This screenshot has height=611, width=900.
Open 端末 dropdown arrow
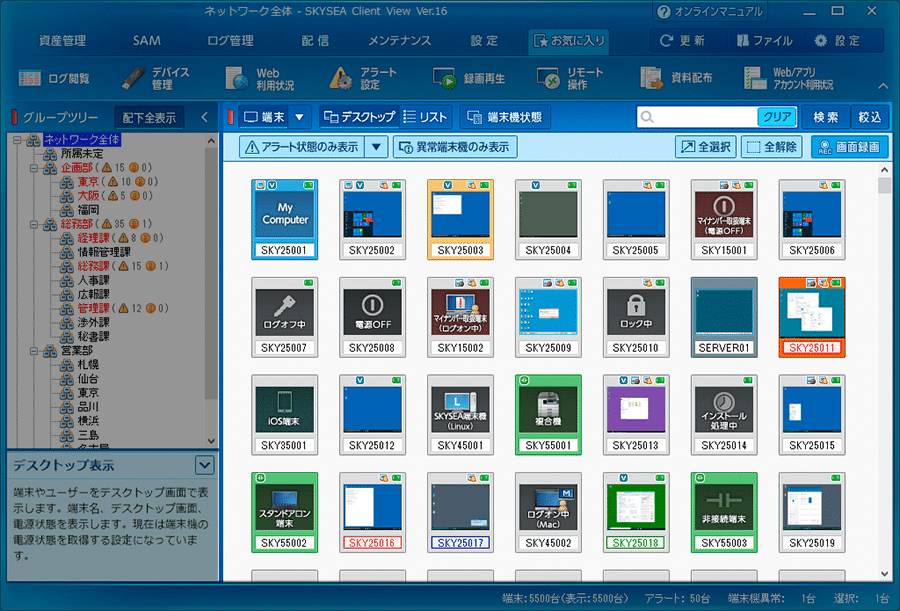point(300,117)
